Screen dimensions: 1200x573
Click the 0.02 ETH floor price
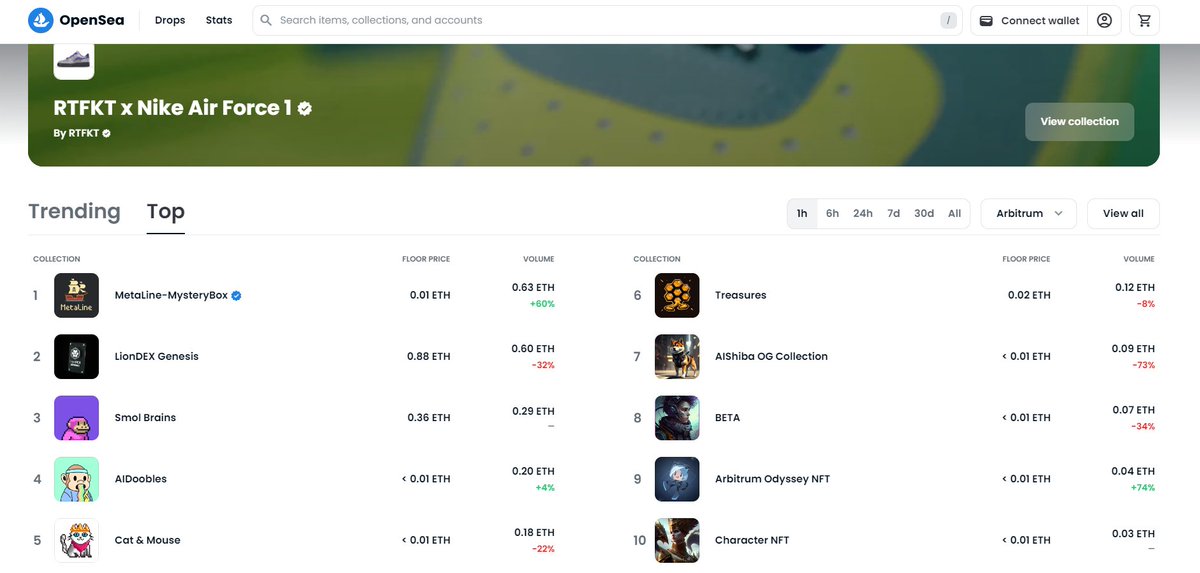[x=1029, y=295]
